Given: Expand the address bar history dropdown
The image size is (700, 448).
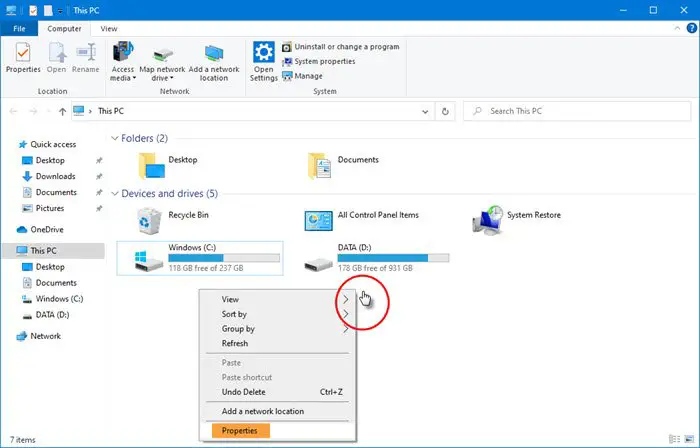Looking at the screenshot, I should coord(425,112).
